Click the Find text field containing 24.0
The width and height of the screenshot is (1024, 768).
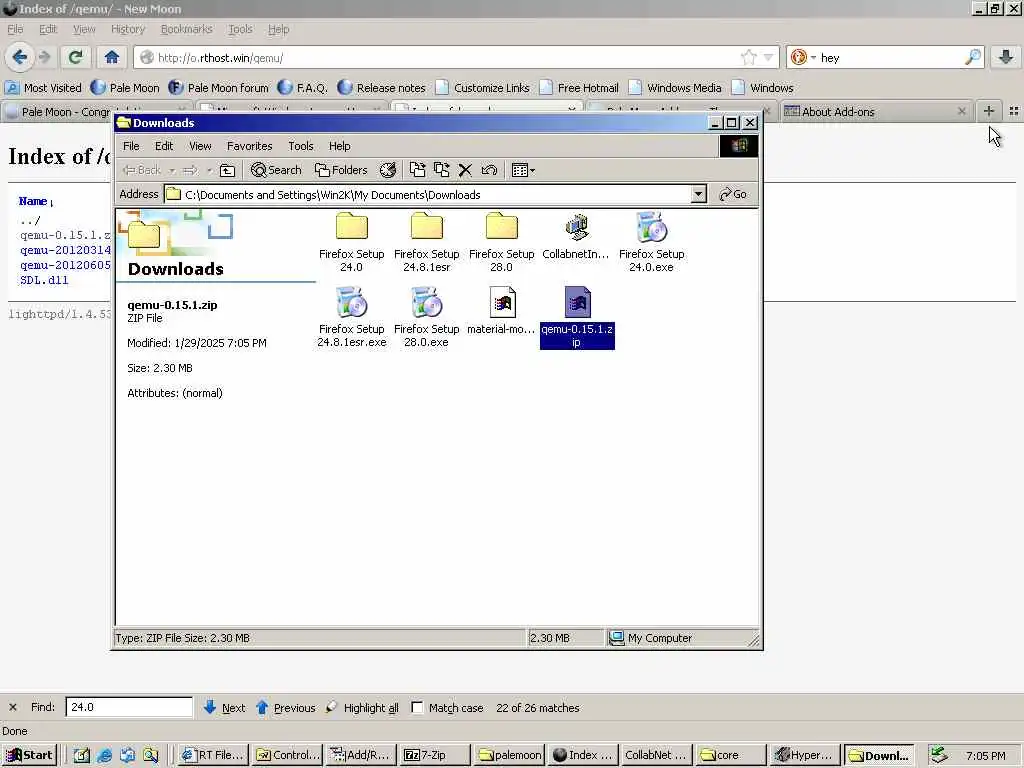click(129, 707)
